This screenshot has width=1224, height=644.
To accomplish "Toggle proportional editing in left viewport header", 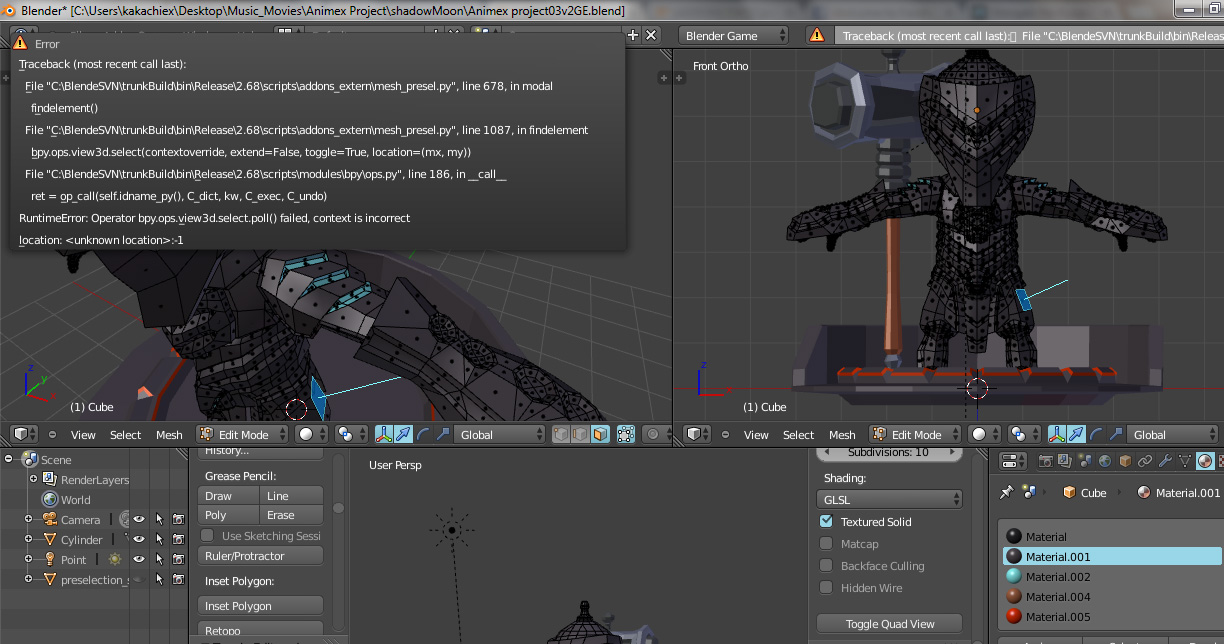I will coord(657,434).
